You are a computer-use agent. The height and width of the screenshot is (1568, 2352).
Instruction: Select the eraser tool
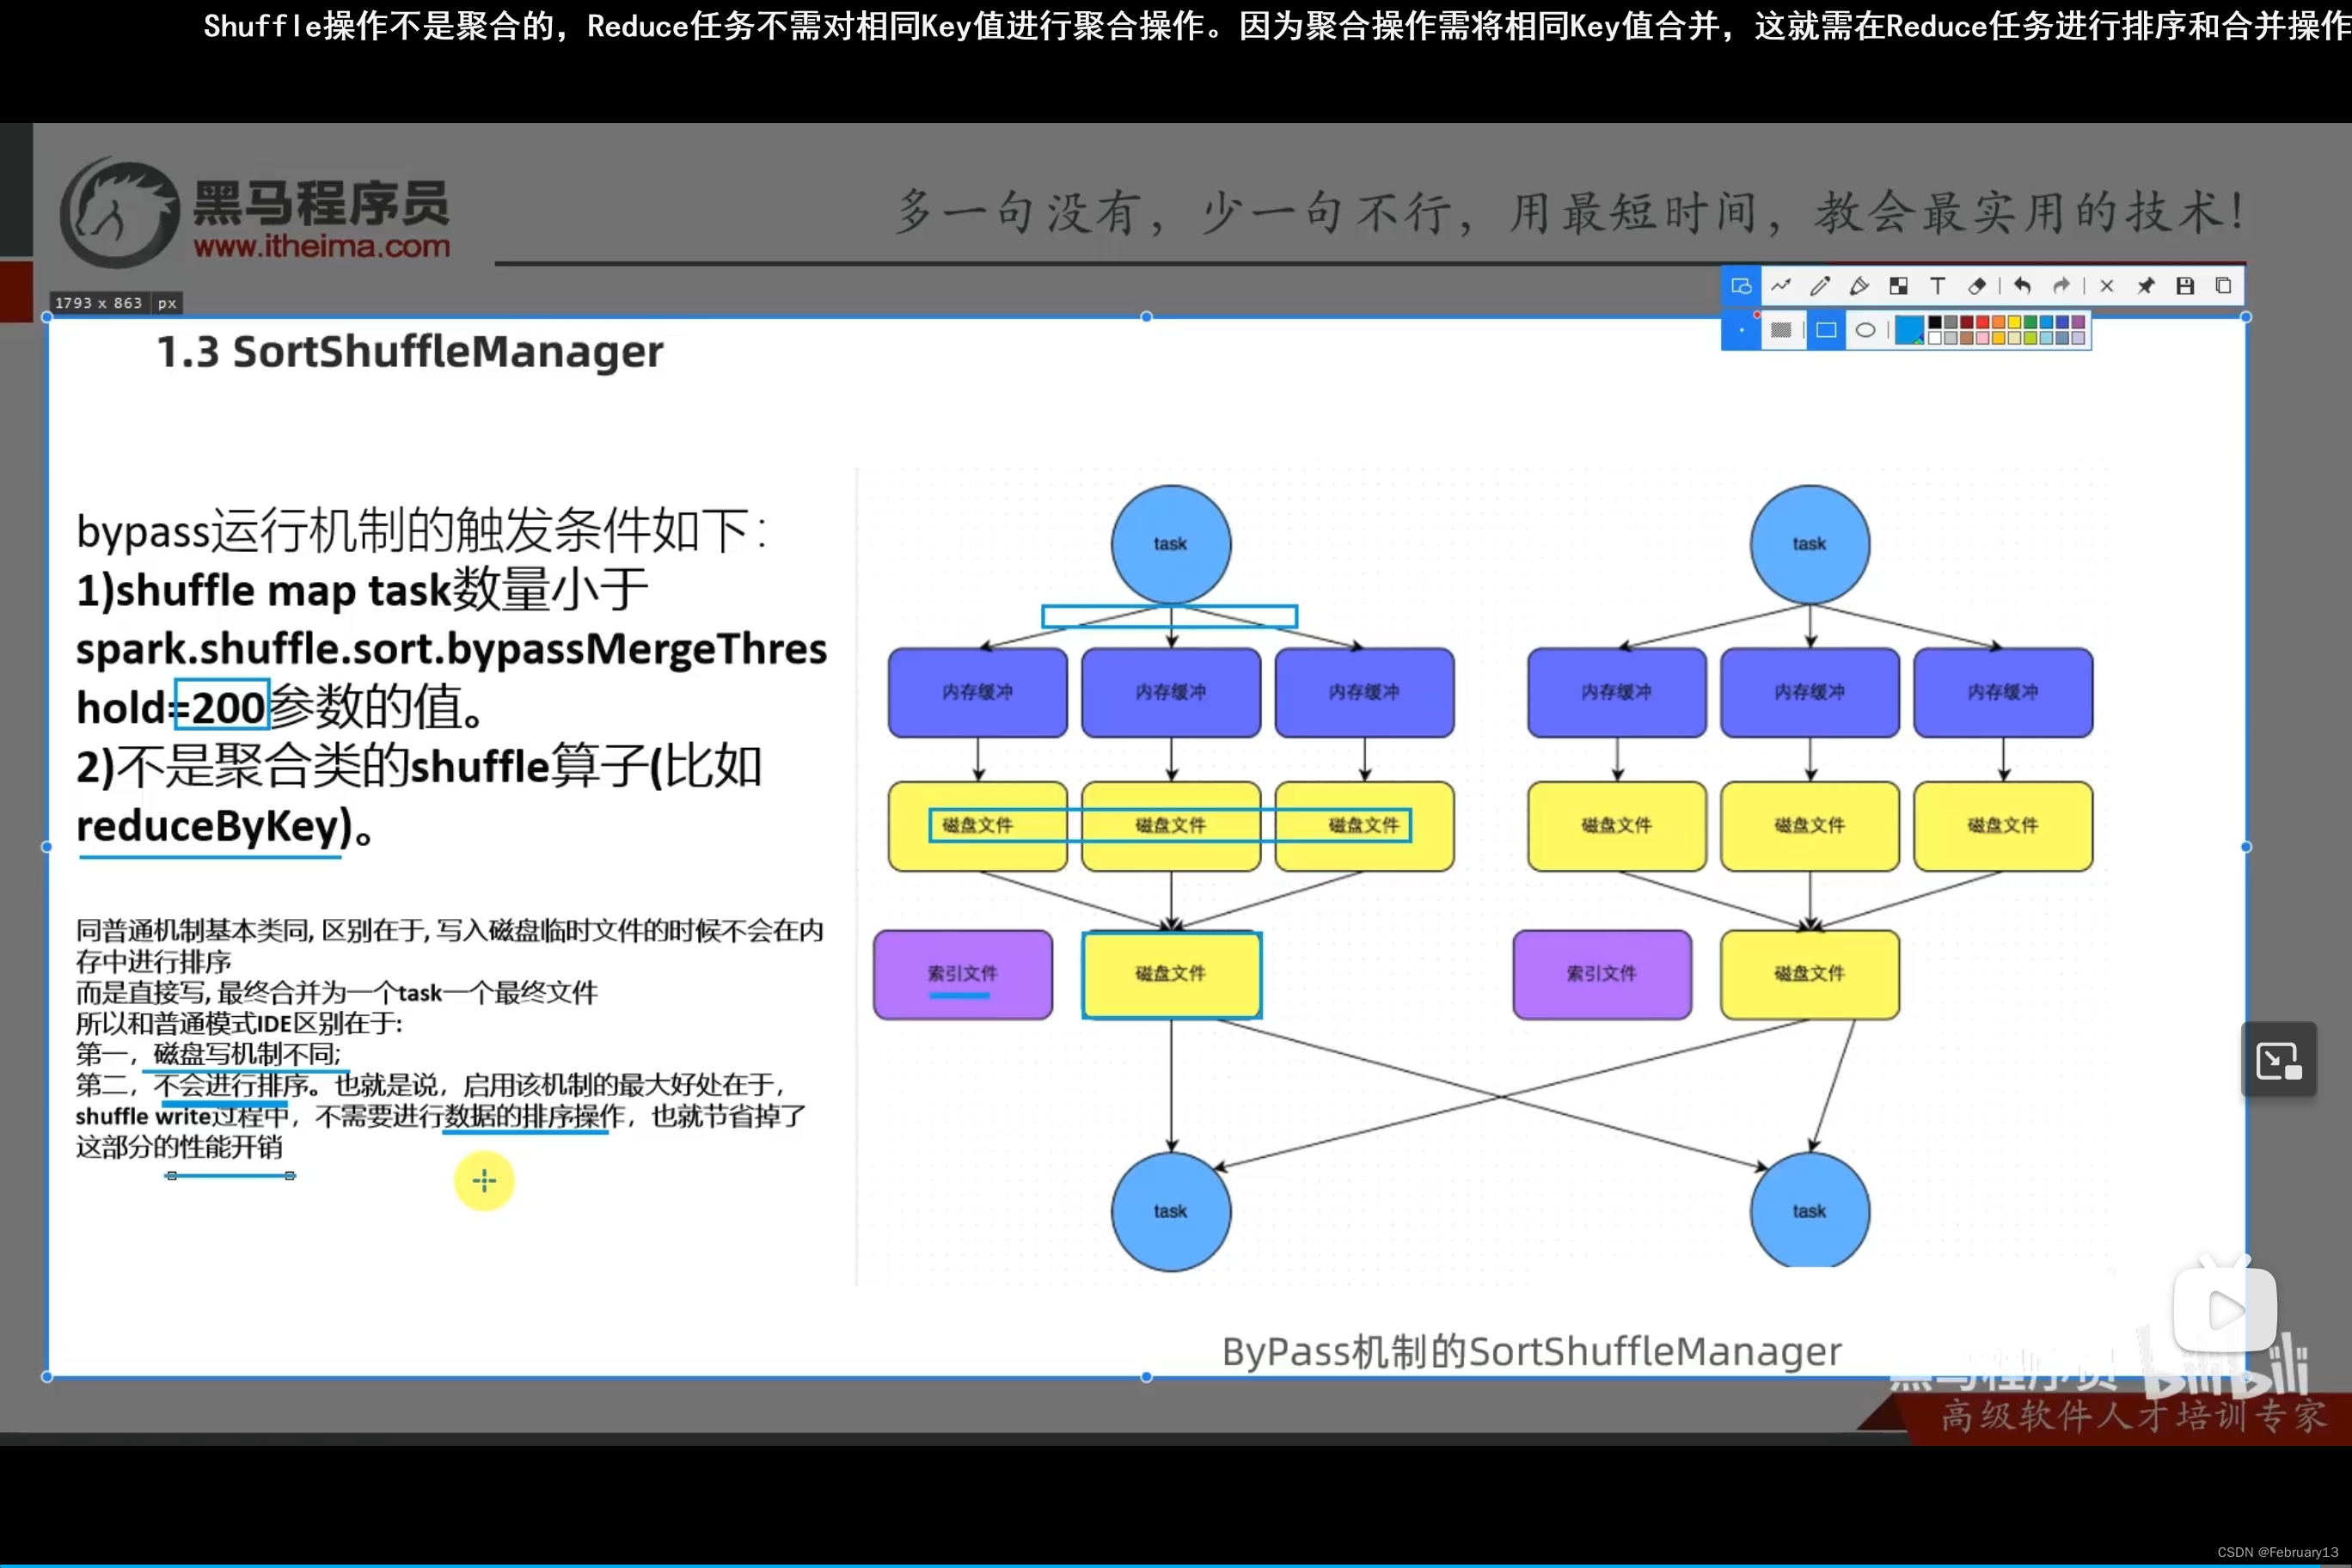coord(1977,286)
